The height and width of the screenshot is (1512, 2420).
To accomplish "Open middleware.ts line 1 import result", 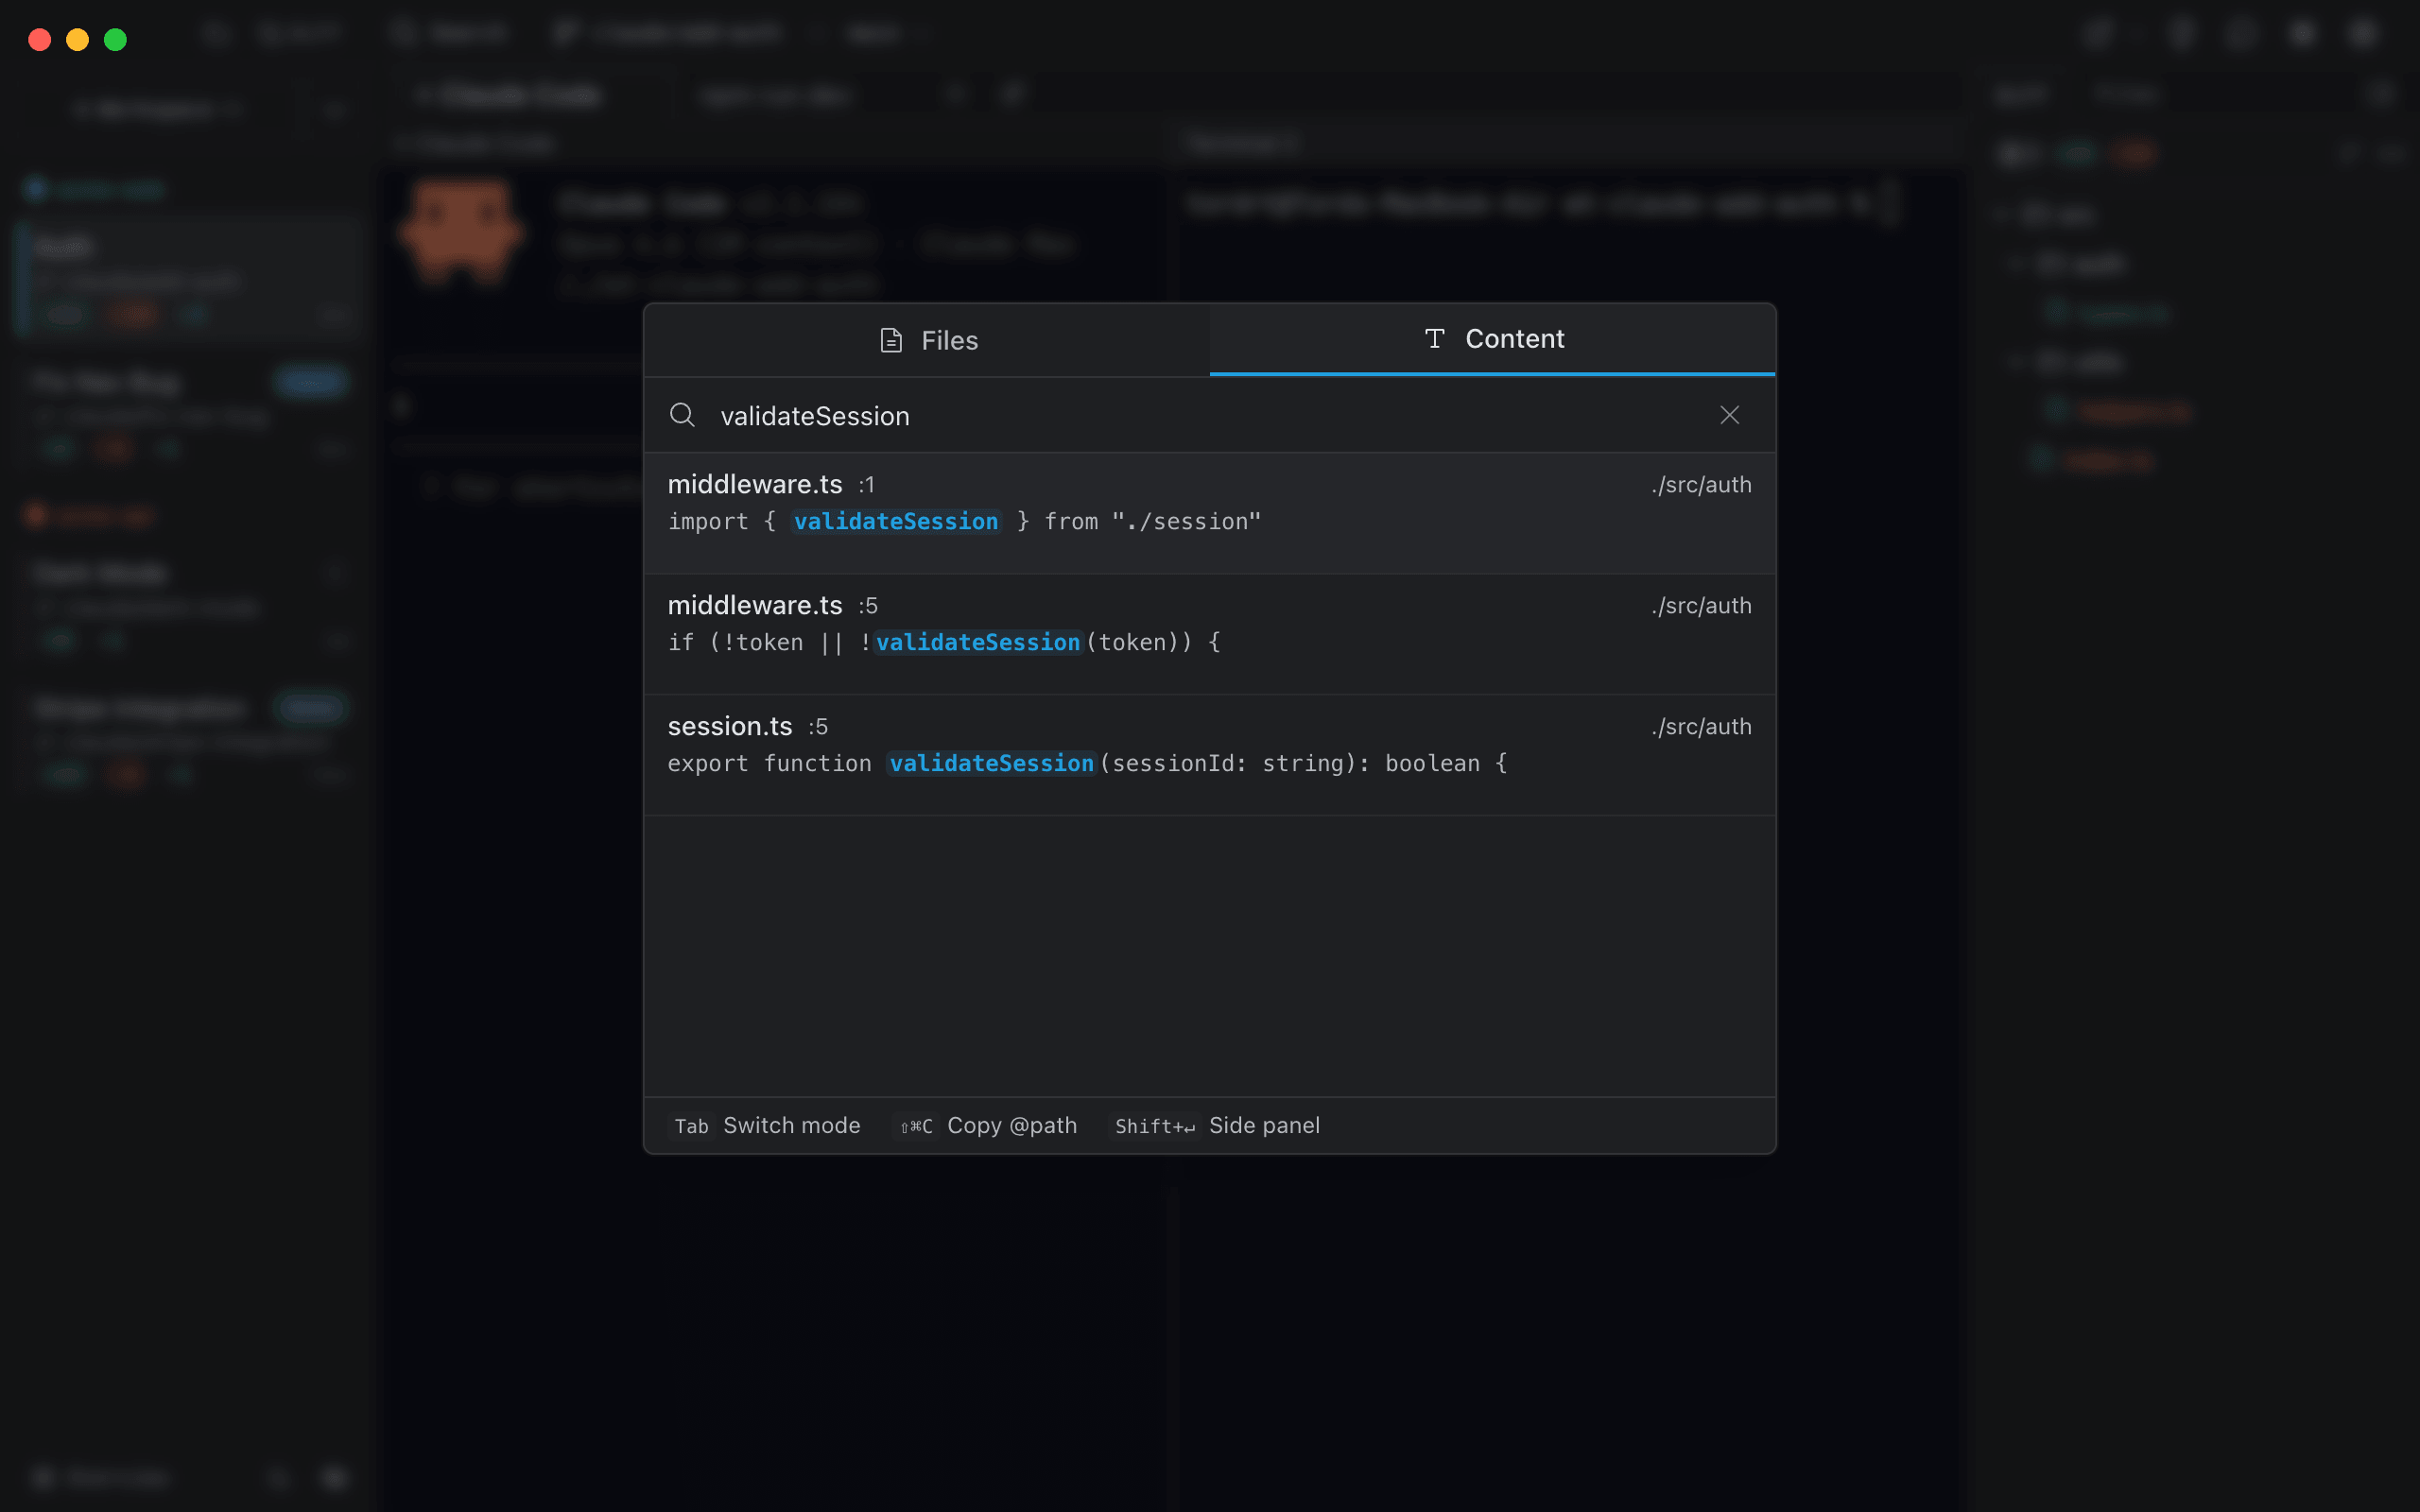I will [x=1209, y=513].
